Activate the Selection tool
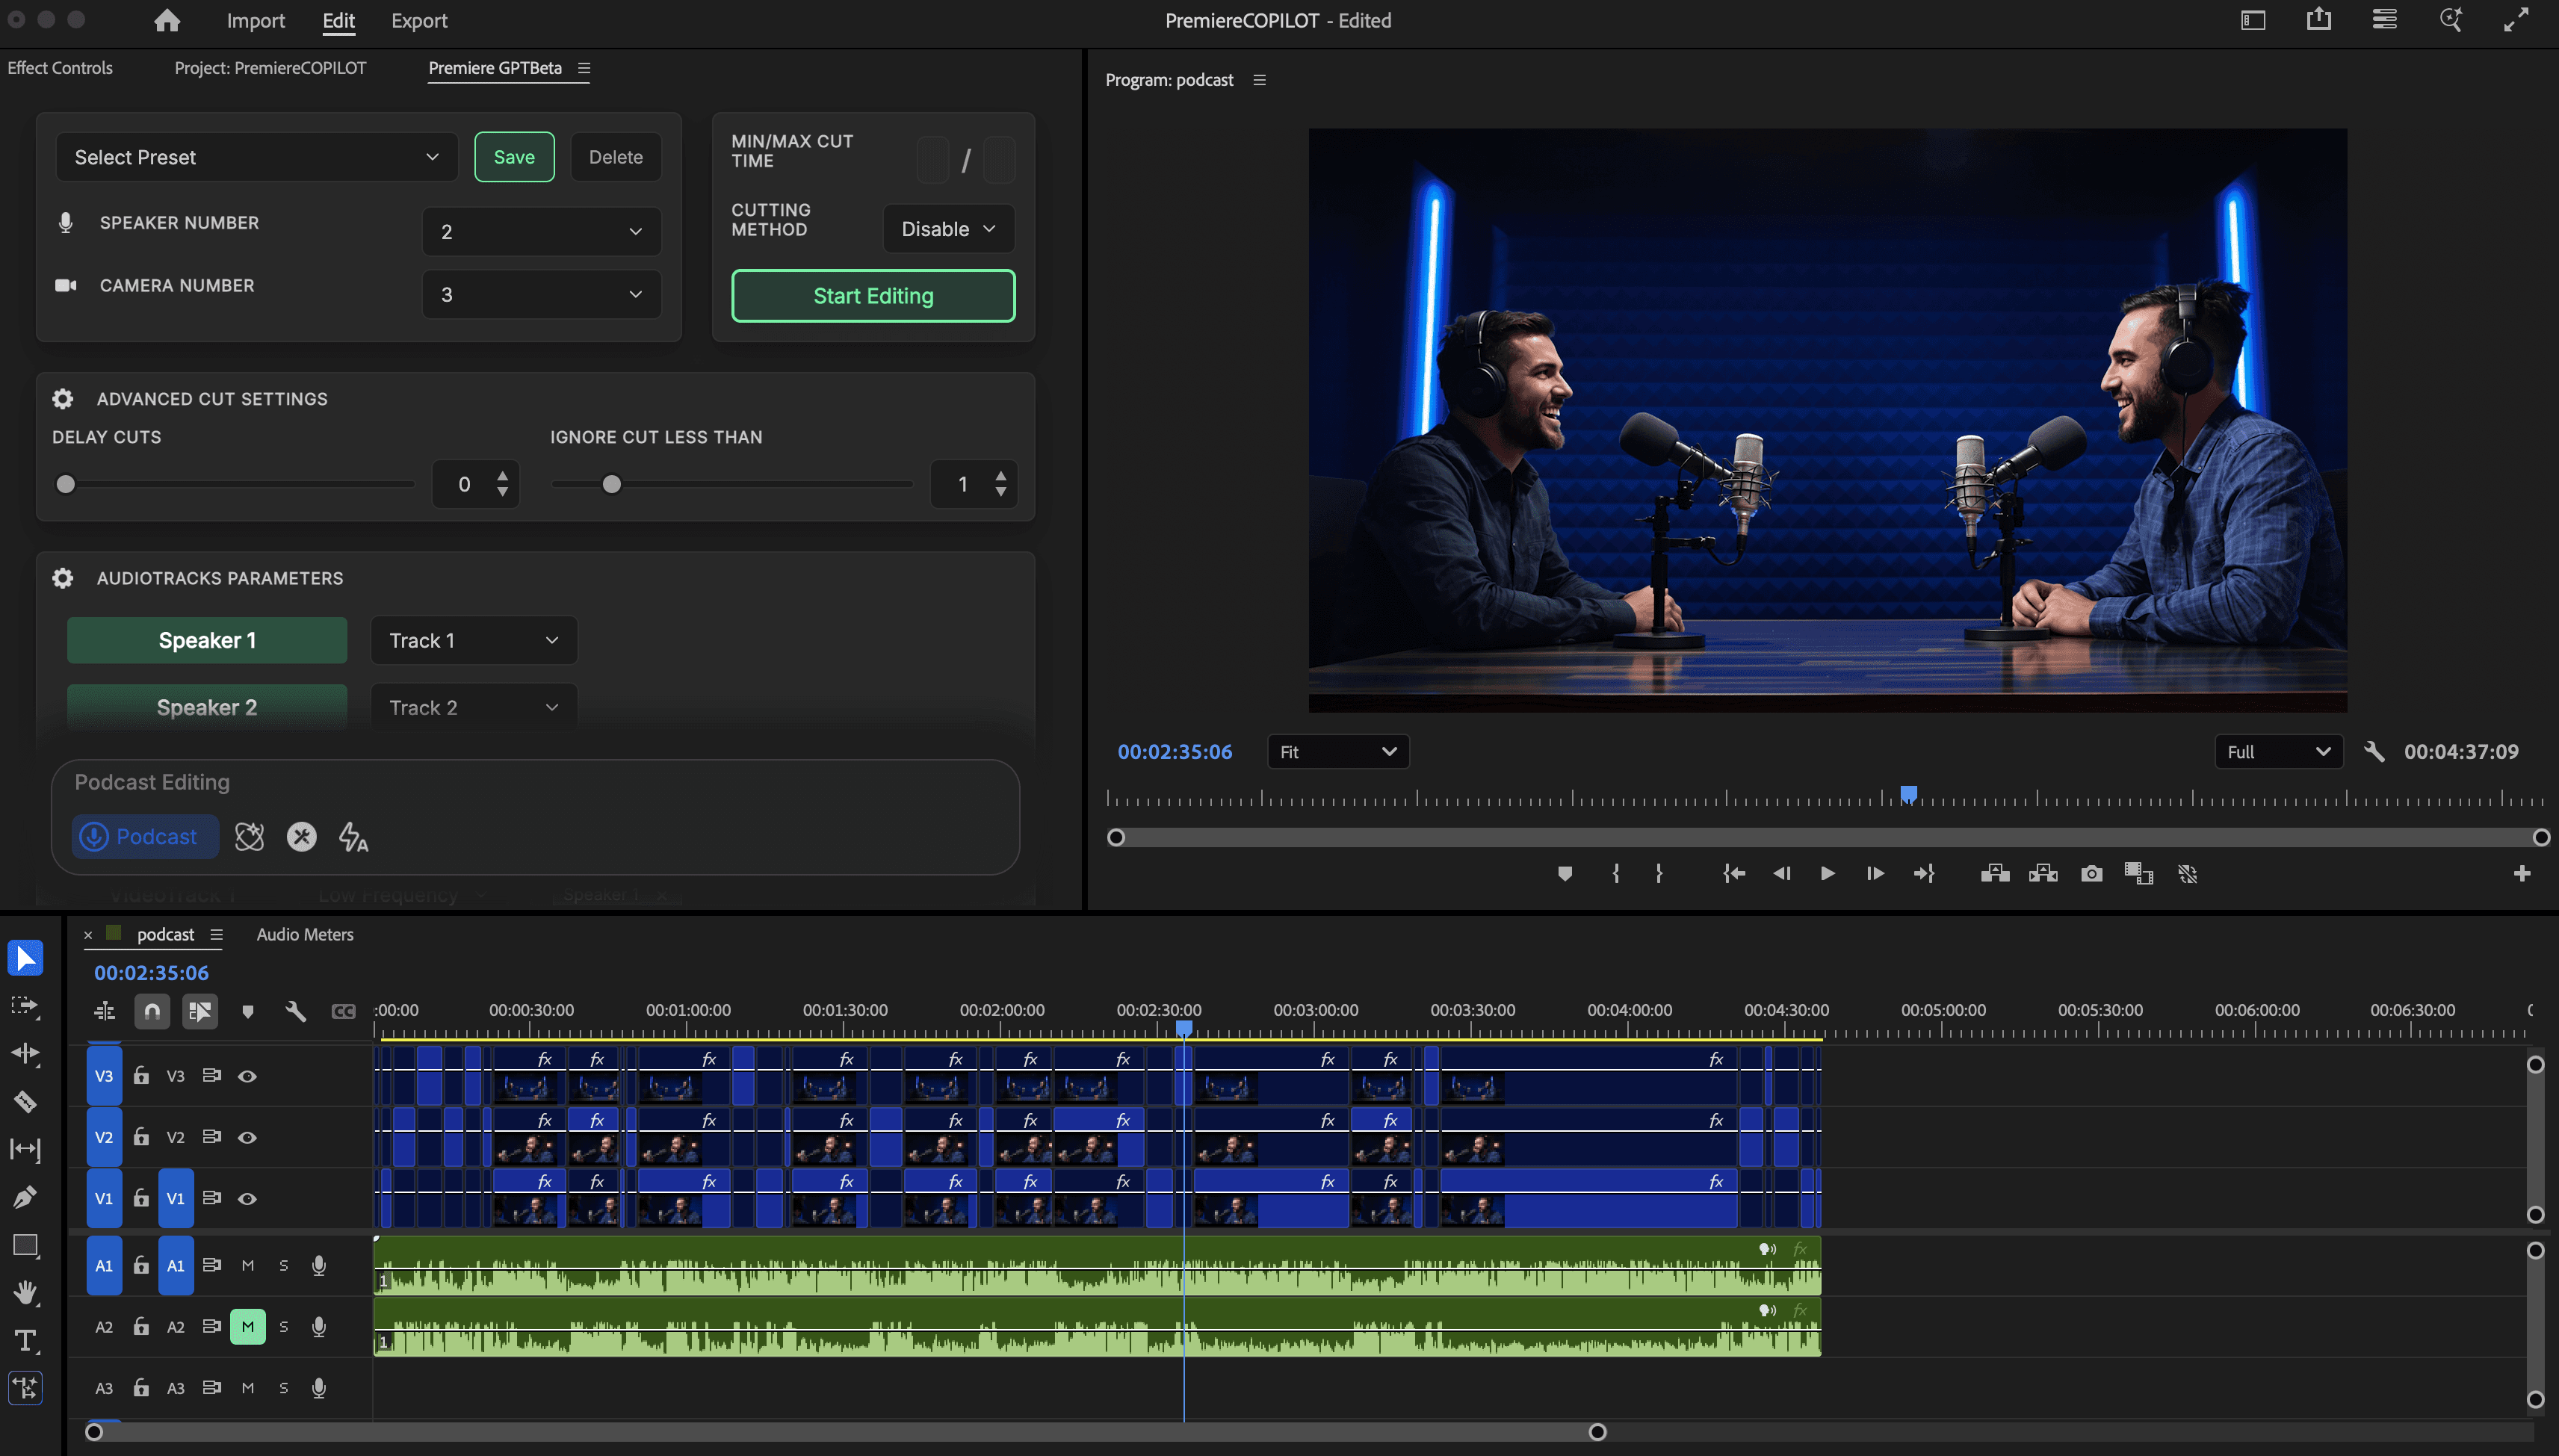This screenshot has height=1456, width=2559. pos(25,957)
